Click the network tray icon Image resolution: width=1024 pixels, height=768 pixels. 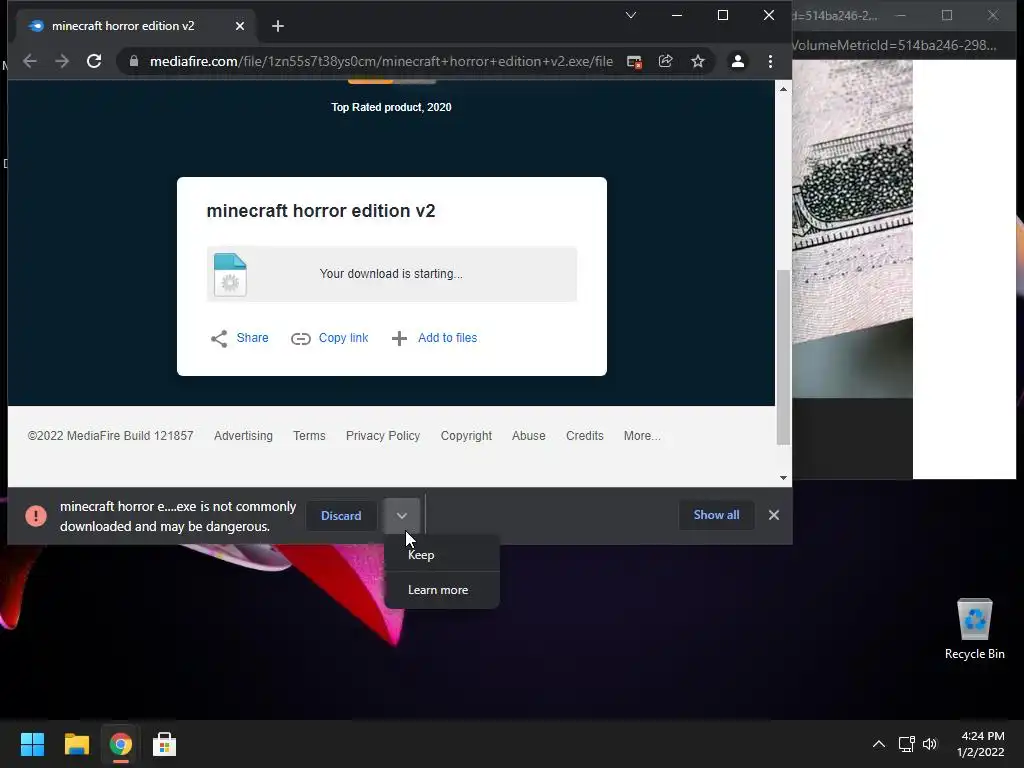point(906,744)
